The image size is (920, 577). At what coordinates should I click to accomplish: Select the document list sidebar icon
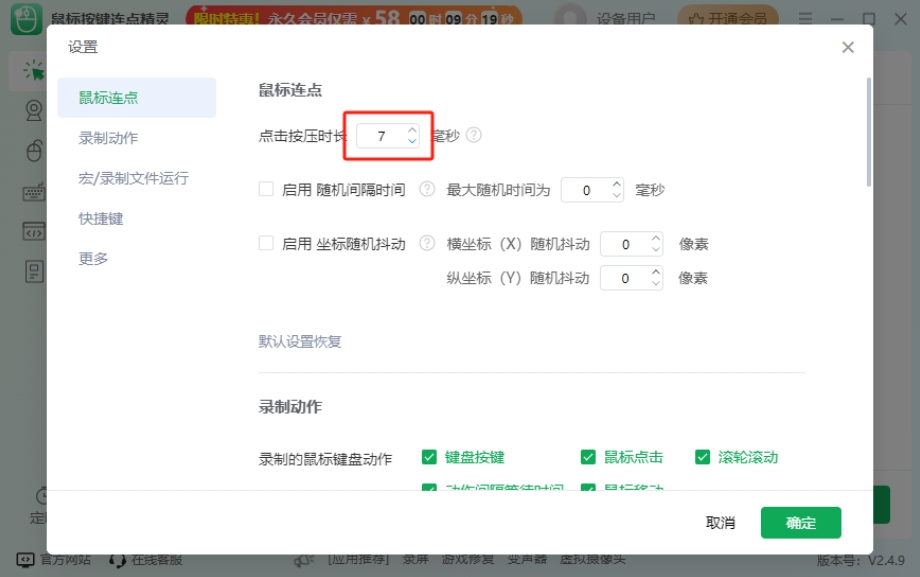tap(34, 271)
